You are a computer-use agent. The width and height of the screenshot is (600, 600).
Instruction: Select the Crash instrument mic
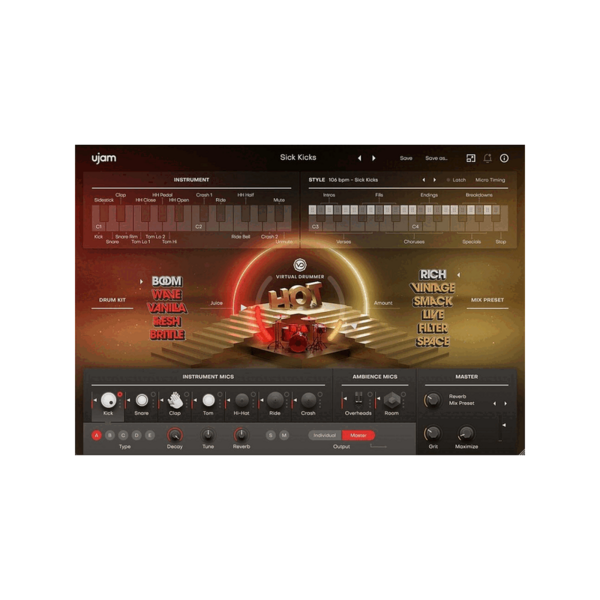308,401
